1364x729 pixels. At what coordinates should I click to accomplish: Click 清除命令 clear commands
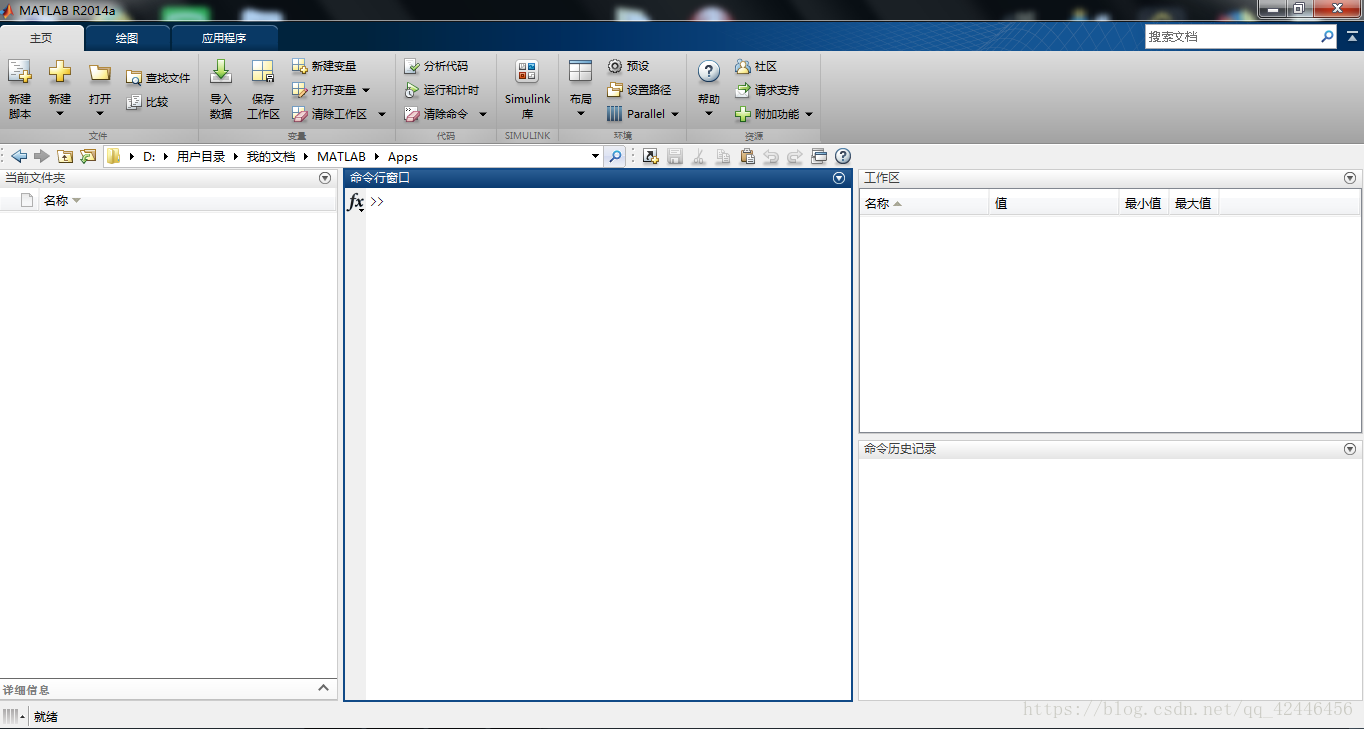point(436,114)
